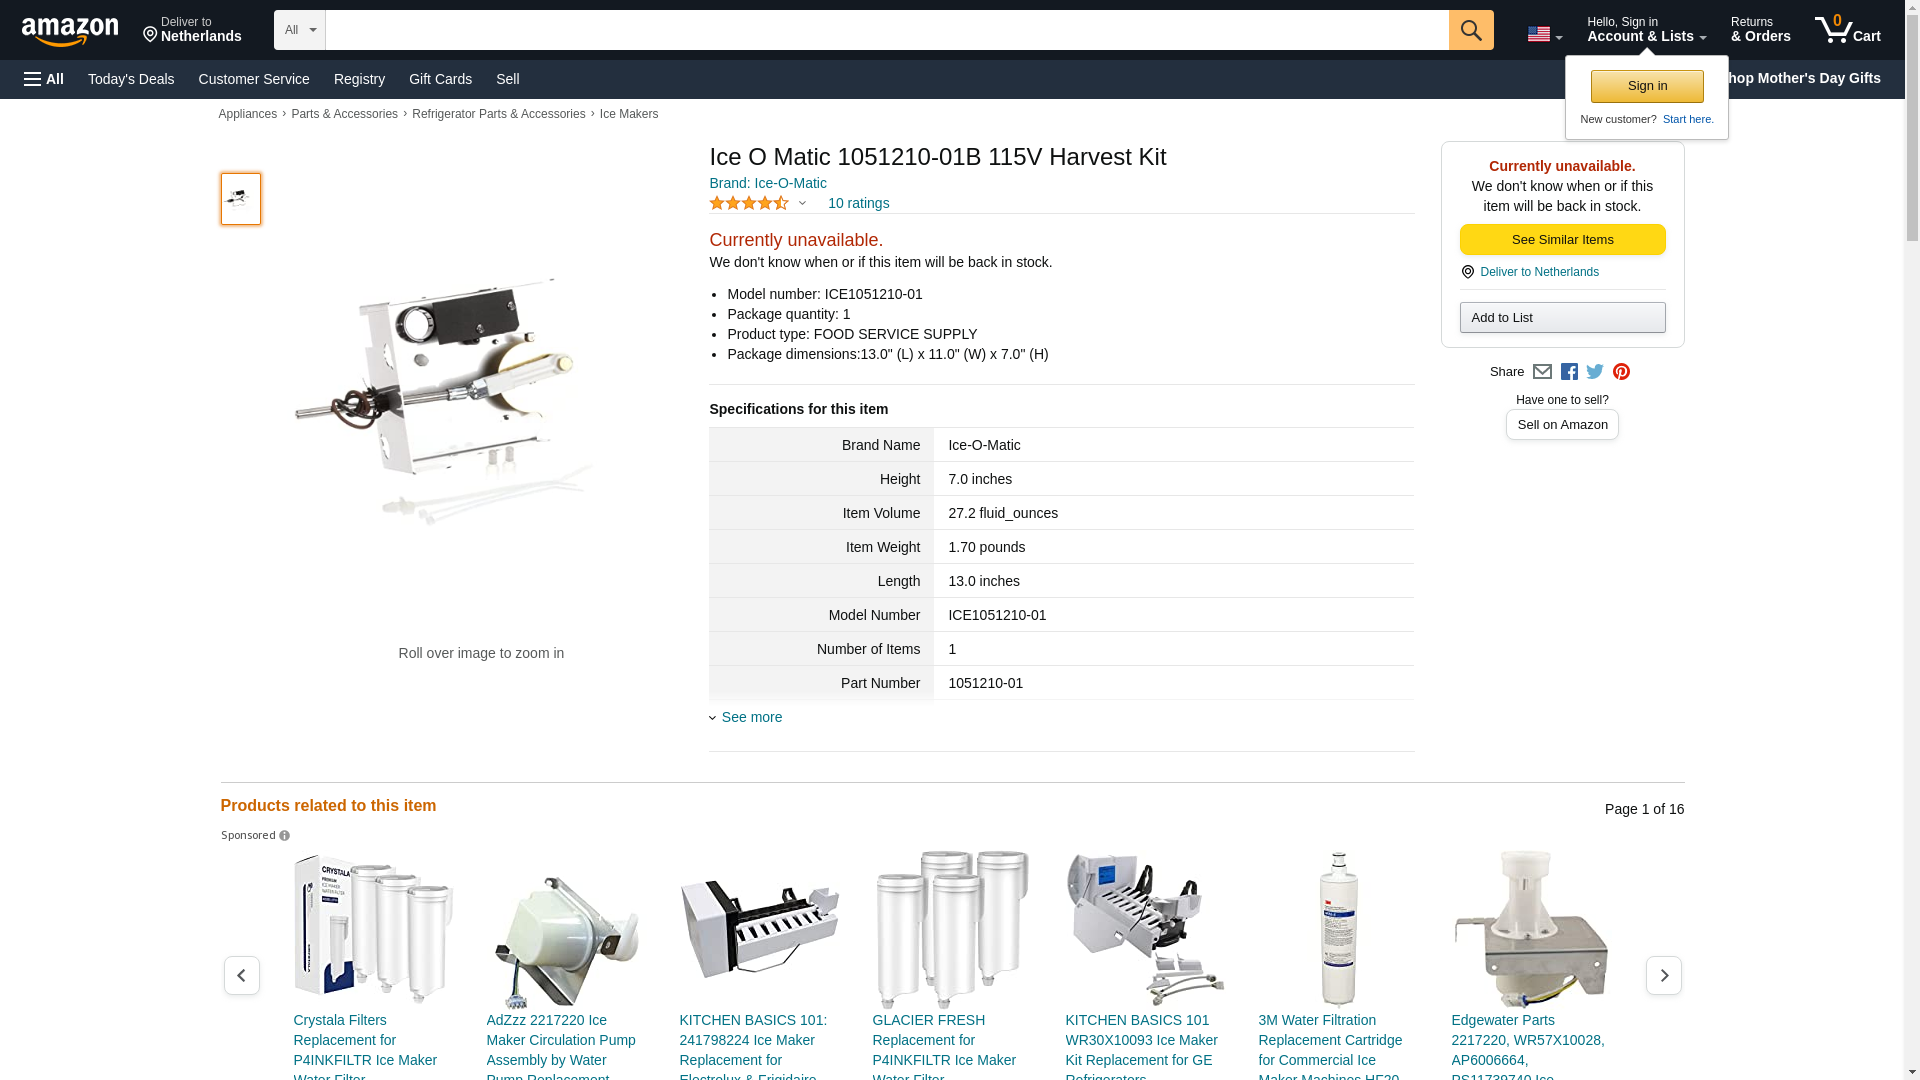Viewport: 1920px width, 1080px height.
Task: Share via email envelope icon
Action: coord(1542,372)
